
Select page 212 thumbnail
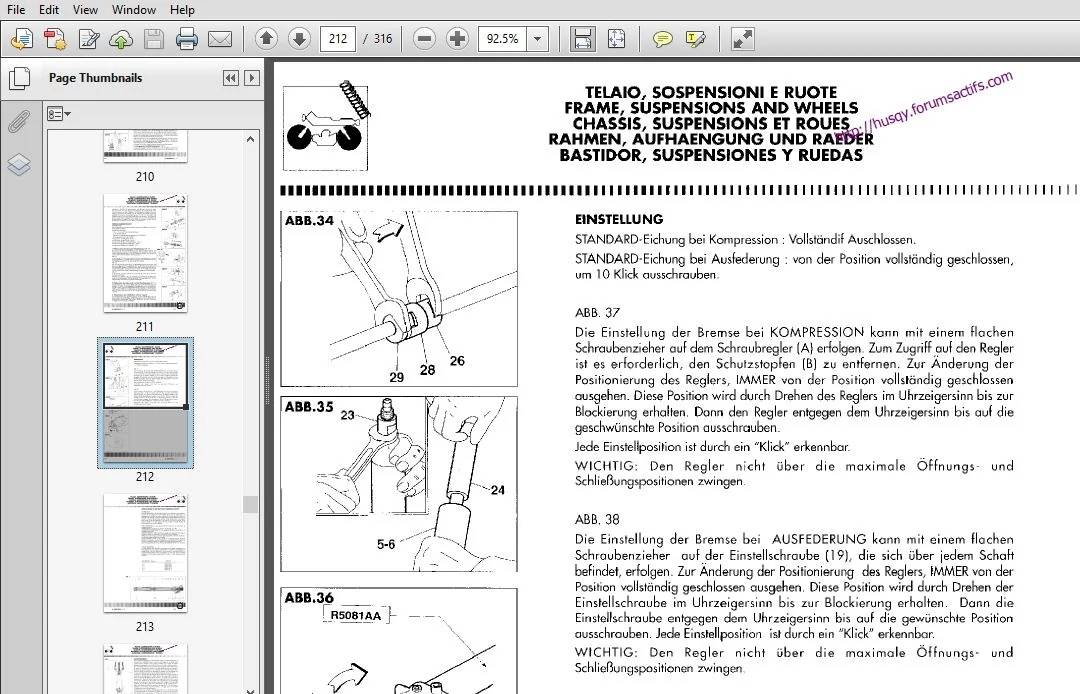click(x=145, y=402)
